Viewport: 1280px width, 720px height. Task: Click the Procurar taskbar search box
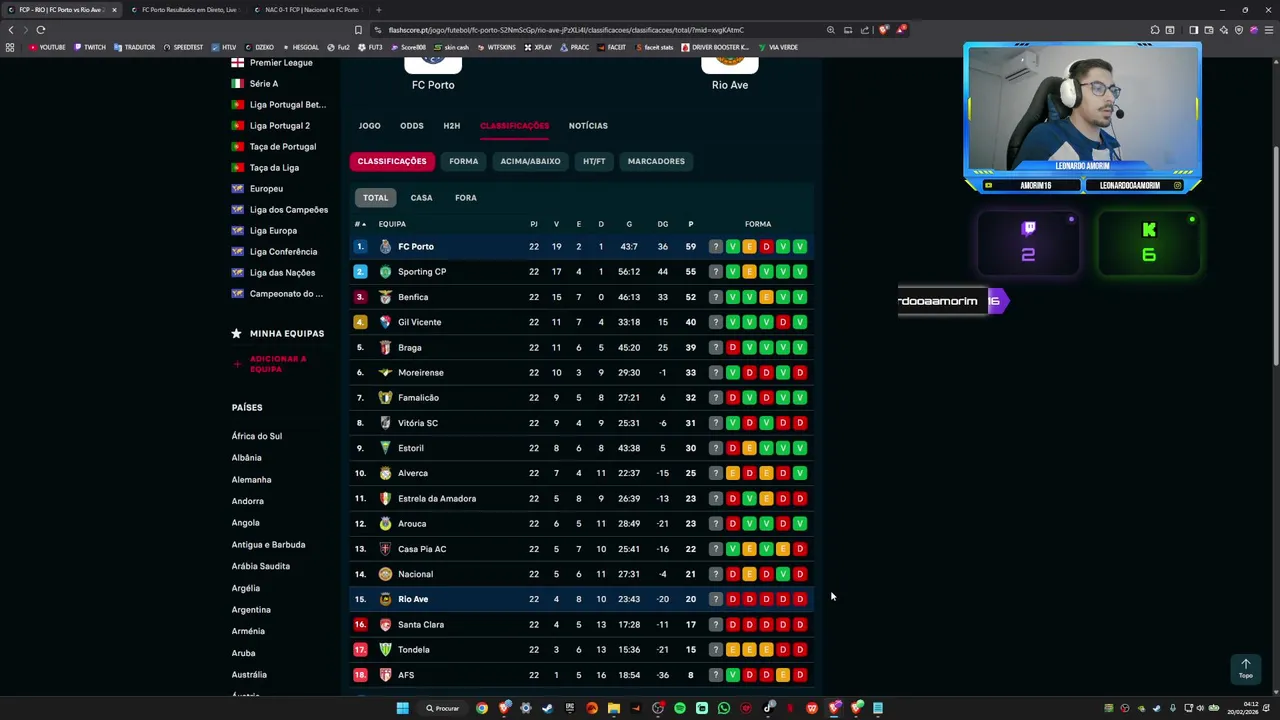442,708
